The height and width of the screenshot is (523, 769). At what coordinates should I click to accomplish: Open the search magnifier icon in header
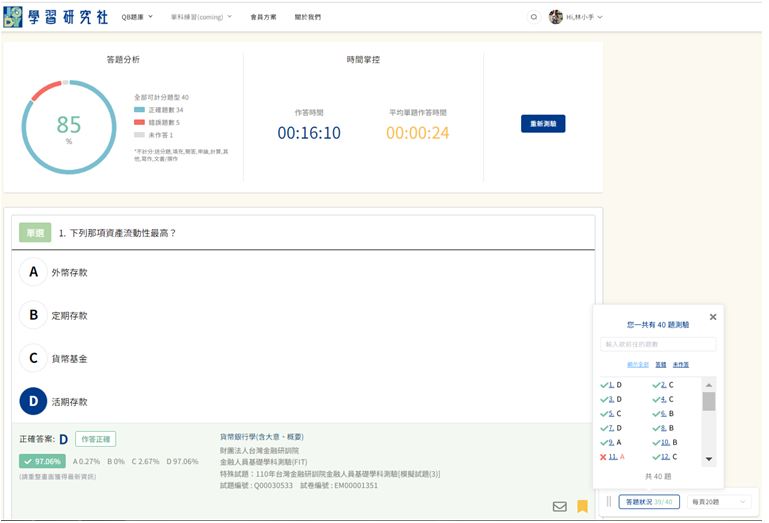click(x=533, y=17)
